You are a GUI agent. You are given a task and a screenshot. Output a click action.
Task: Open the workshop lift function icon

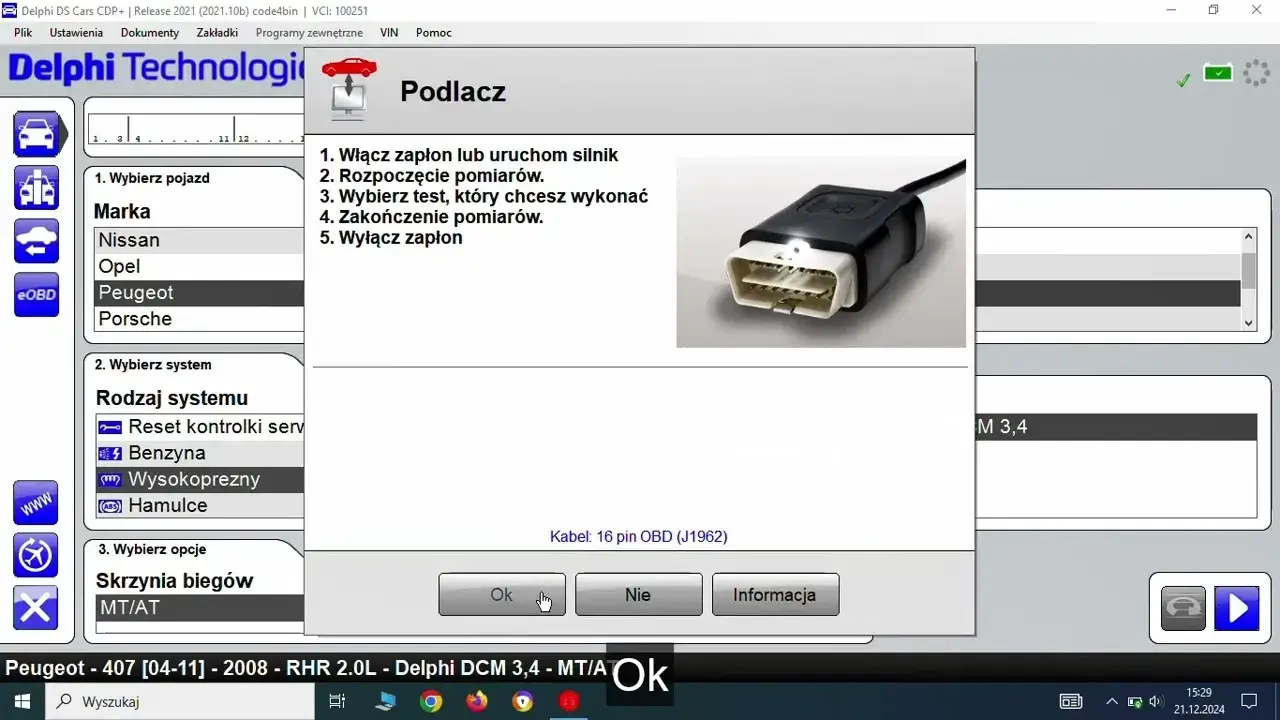pos(36,188)
